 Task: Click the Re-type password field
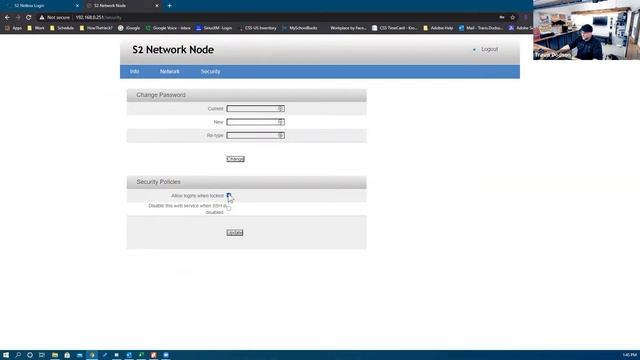click(256, 135)
